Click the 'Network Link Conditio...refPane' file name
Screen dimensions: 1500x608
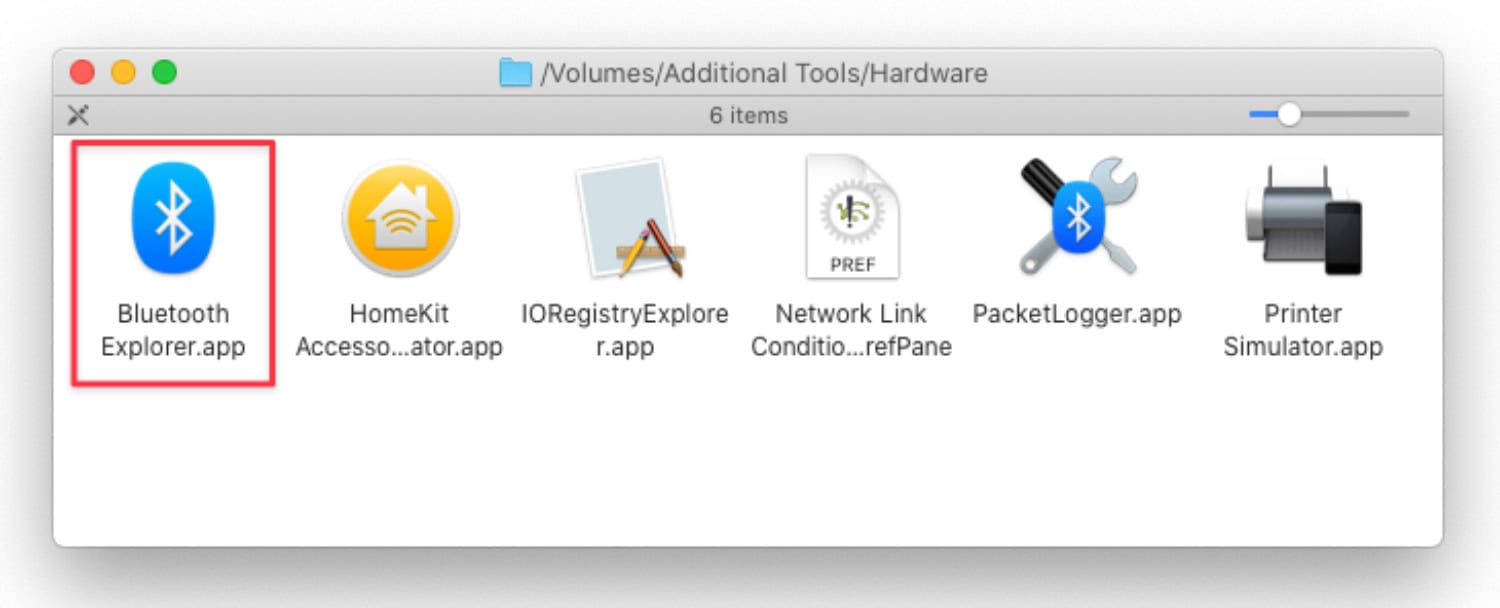click(x=851, y=330)
